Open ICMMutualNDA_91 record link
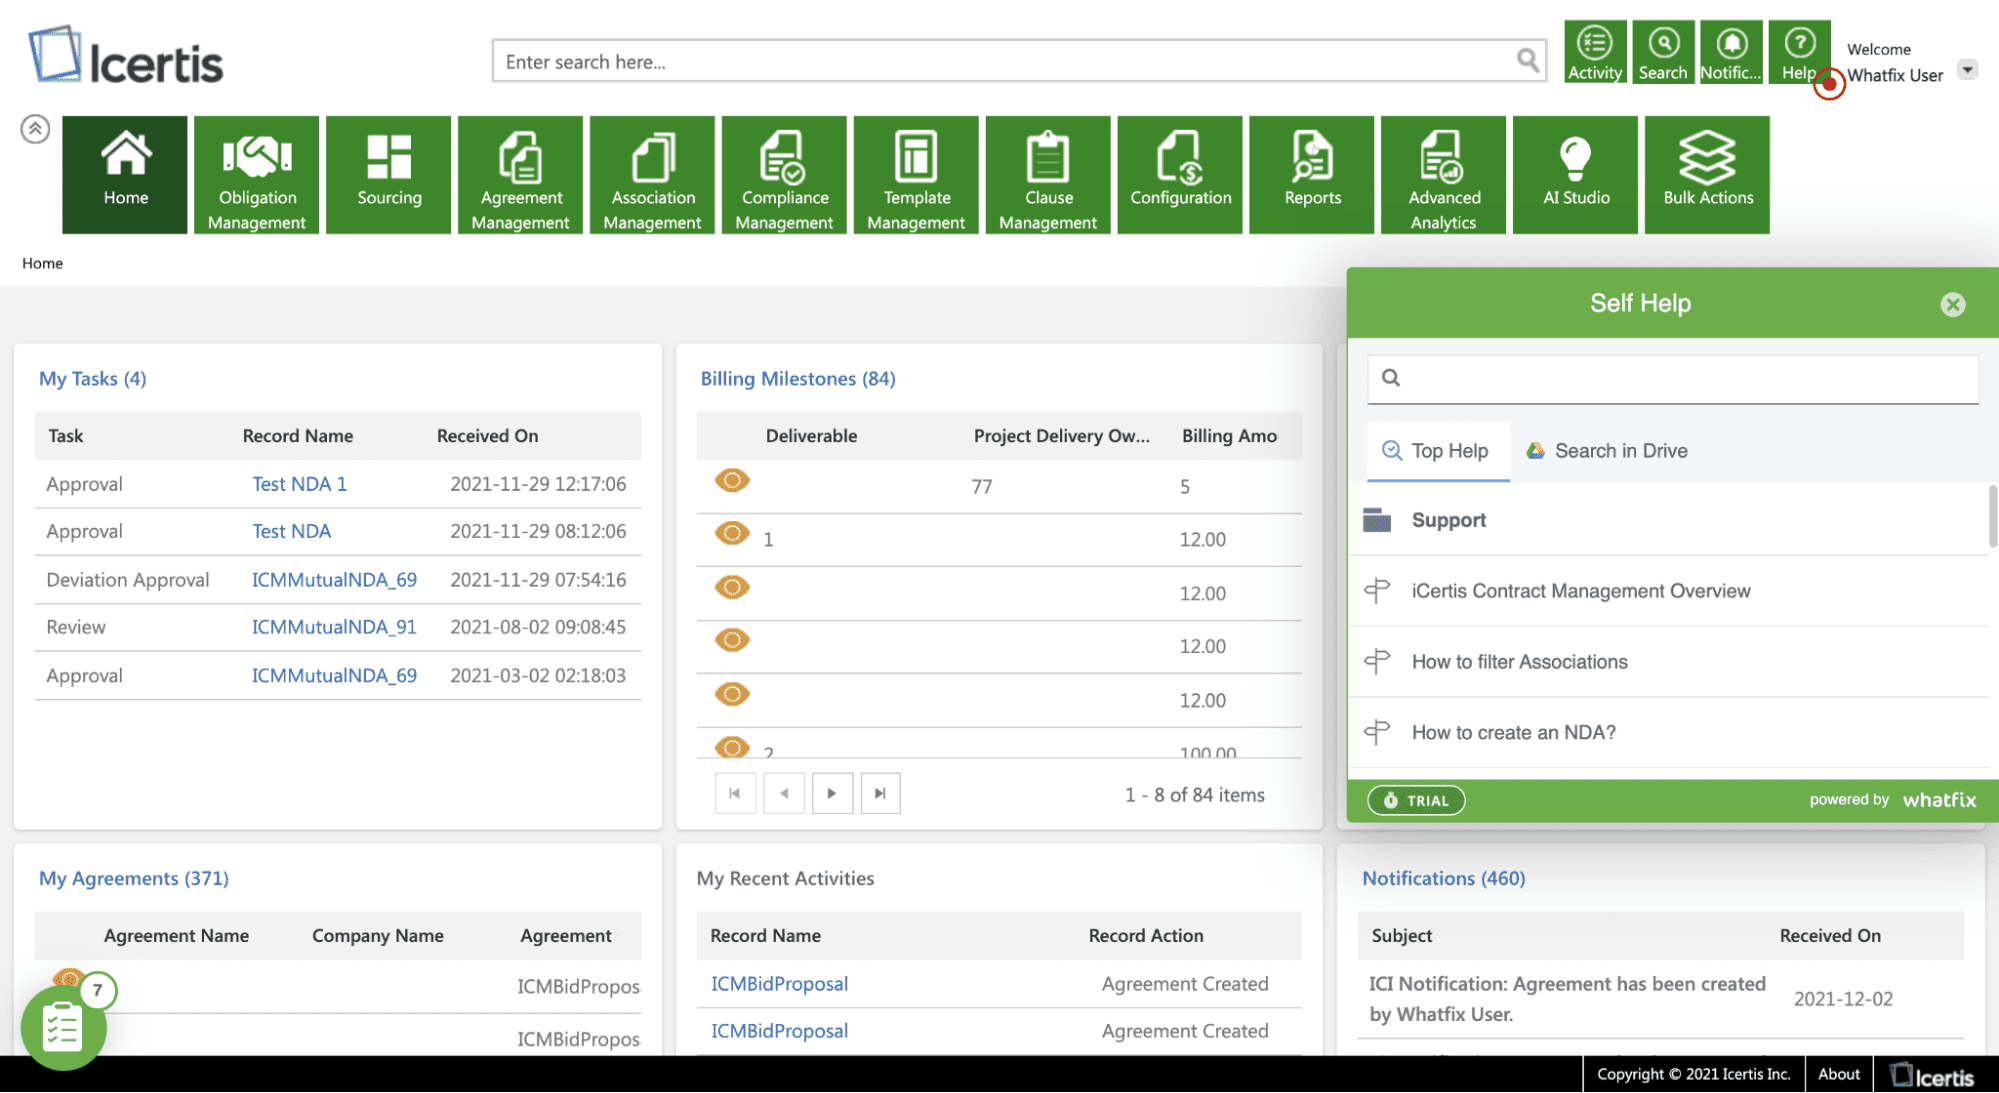 tap(334, 627)
